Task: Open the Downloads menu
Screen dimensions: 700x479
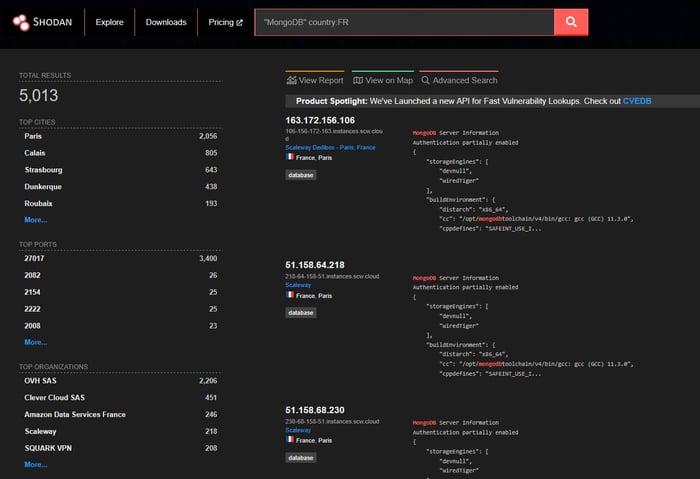Action: [166, 22]
